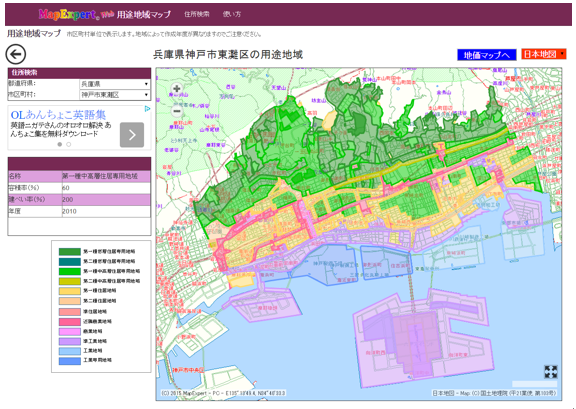
Task: Go back using the circled arrow icon
Action: click(x=15, y=54)
